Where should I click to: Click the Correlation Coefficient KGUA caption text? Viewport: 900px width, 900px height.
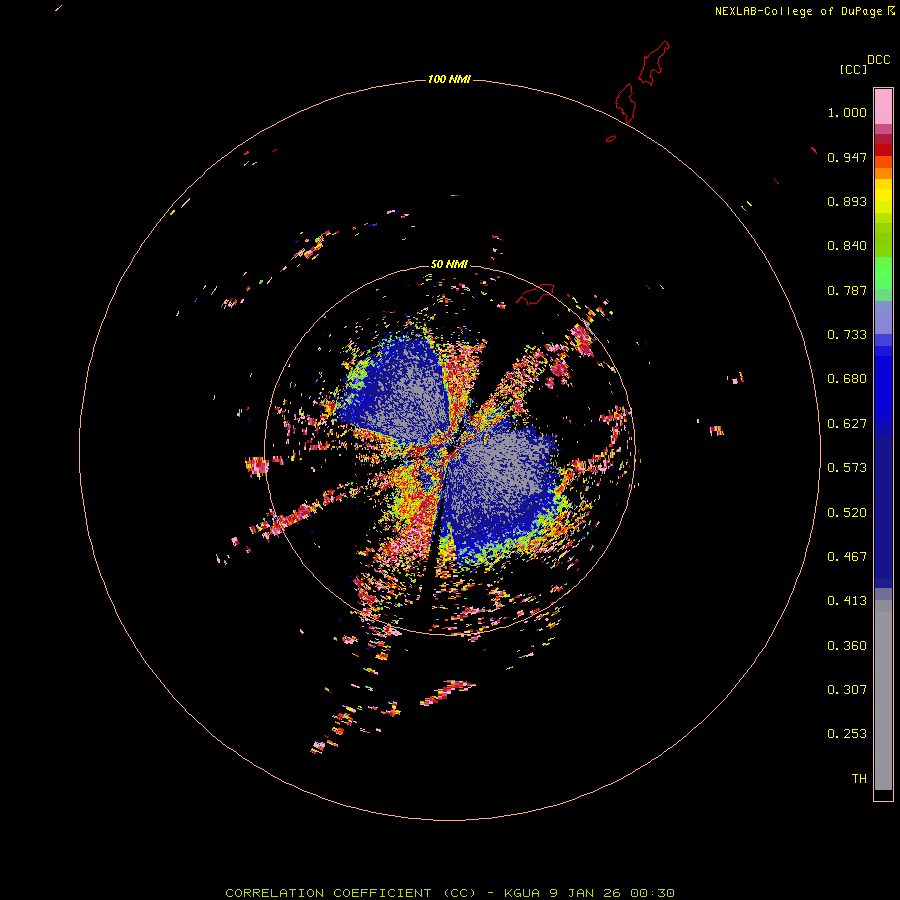click(449, 893)
